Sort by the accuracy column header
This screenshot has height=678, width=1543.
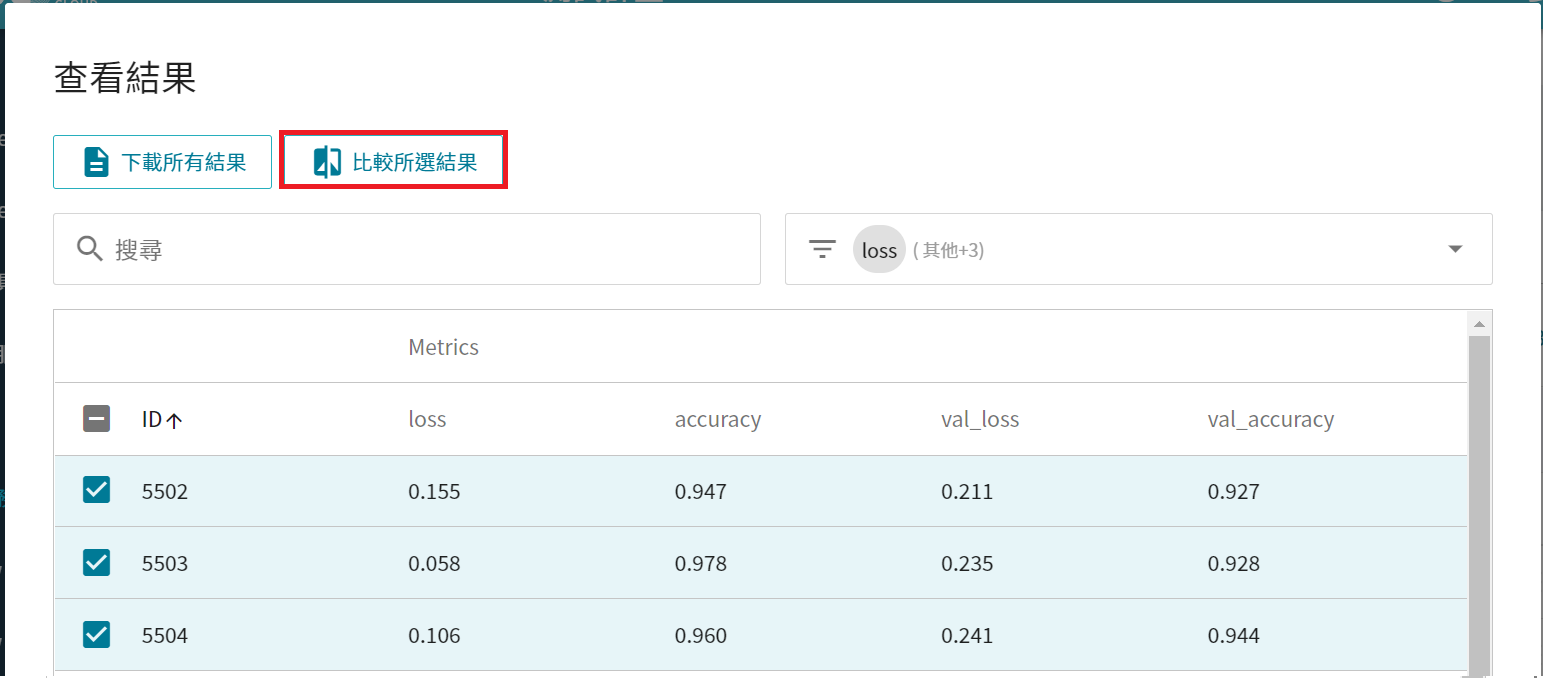(x=717, y=420)
